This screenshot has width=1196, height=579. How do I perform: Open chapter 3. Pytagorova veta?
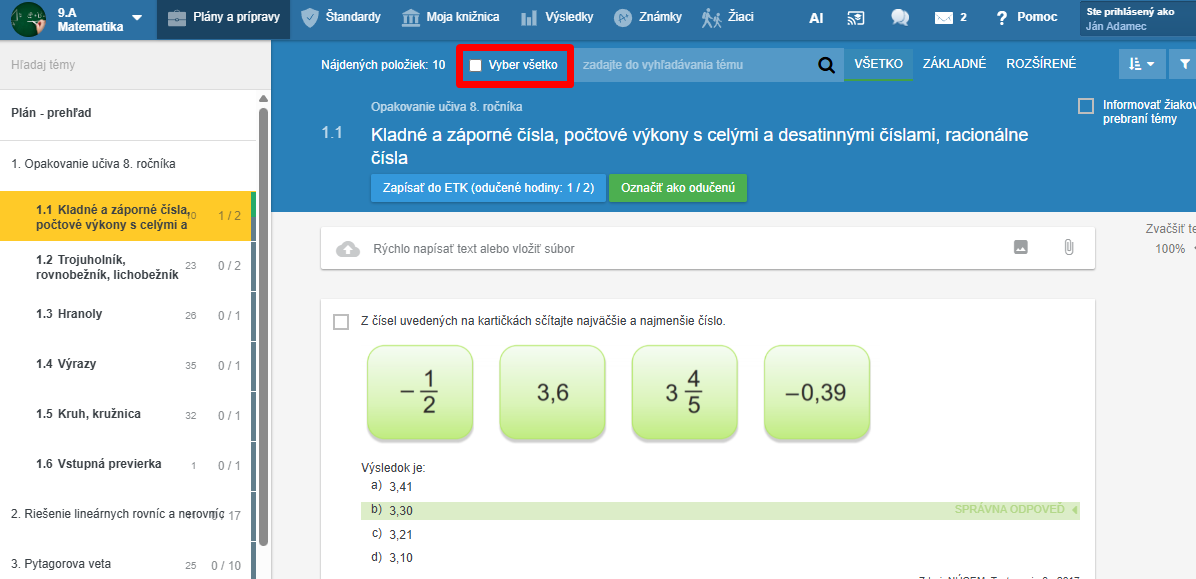(127, 565)
